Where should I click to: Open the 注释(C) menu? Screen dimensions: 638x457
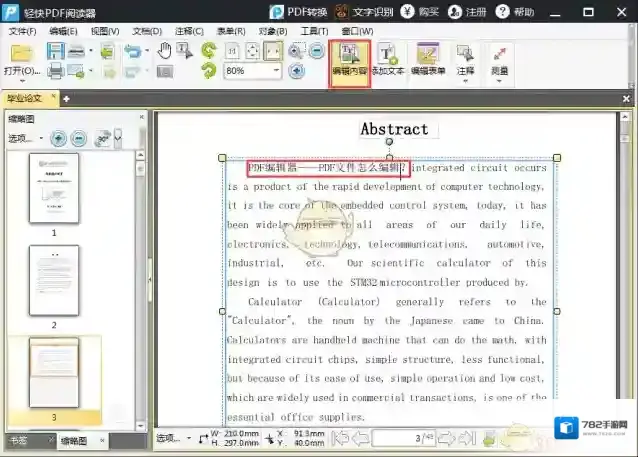tap(189, 31)
